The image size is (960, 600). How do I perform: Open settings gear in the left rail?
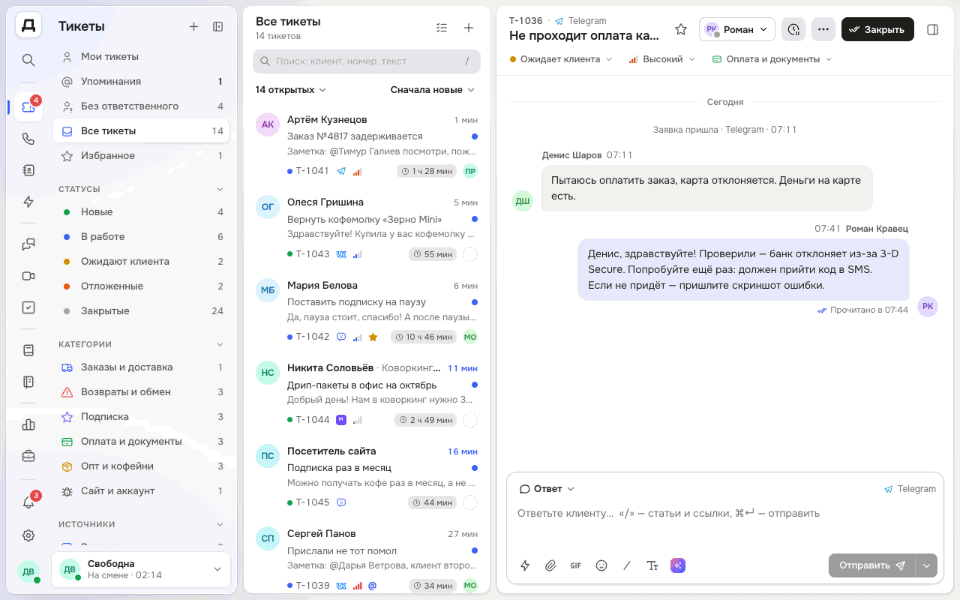coord(28,536)
